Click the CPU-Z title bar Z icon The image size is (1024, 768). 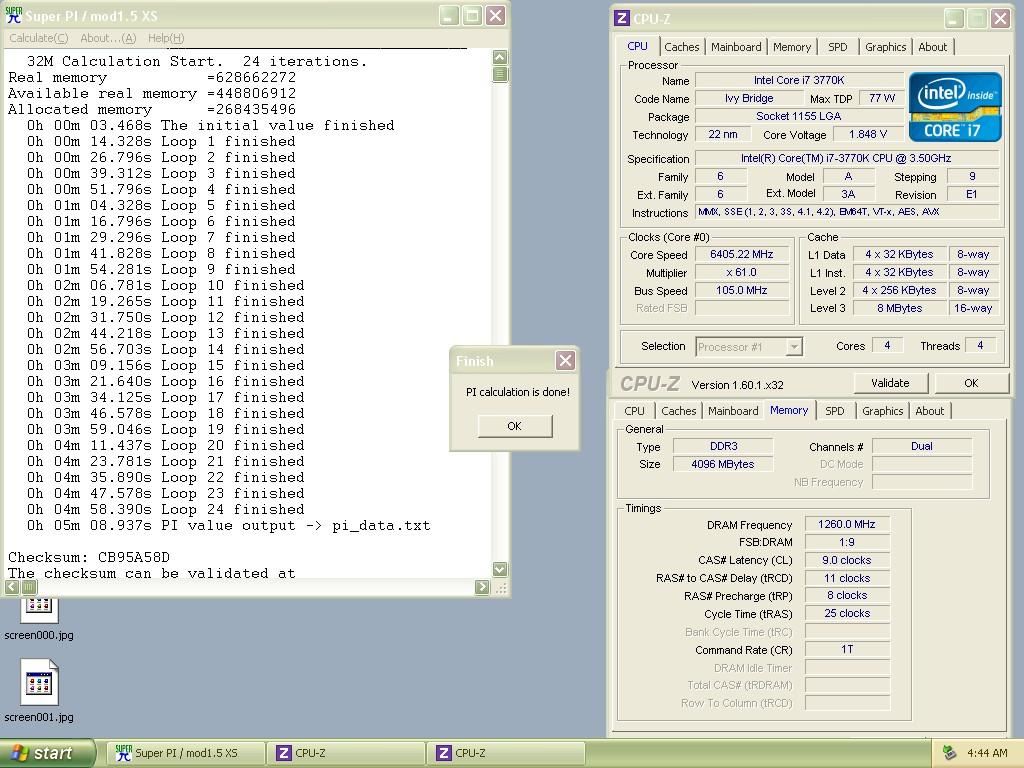tap(622, 18)
